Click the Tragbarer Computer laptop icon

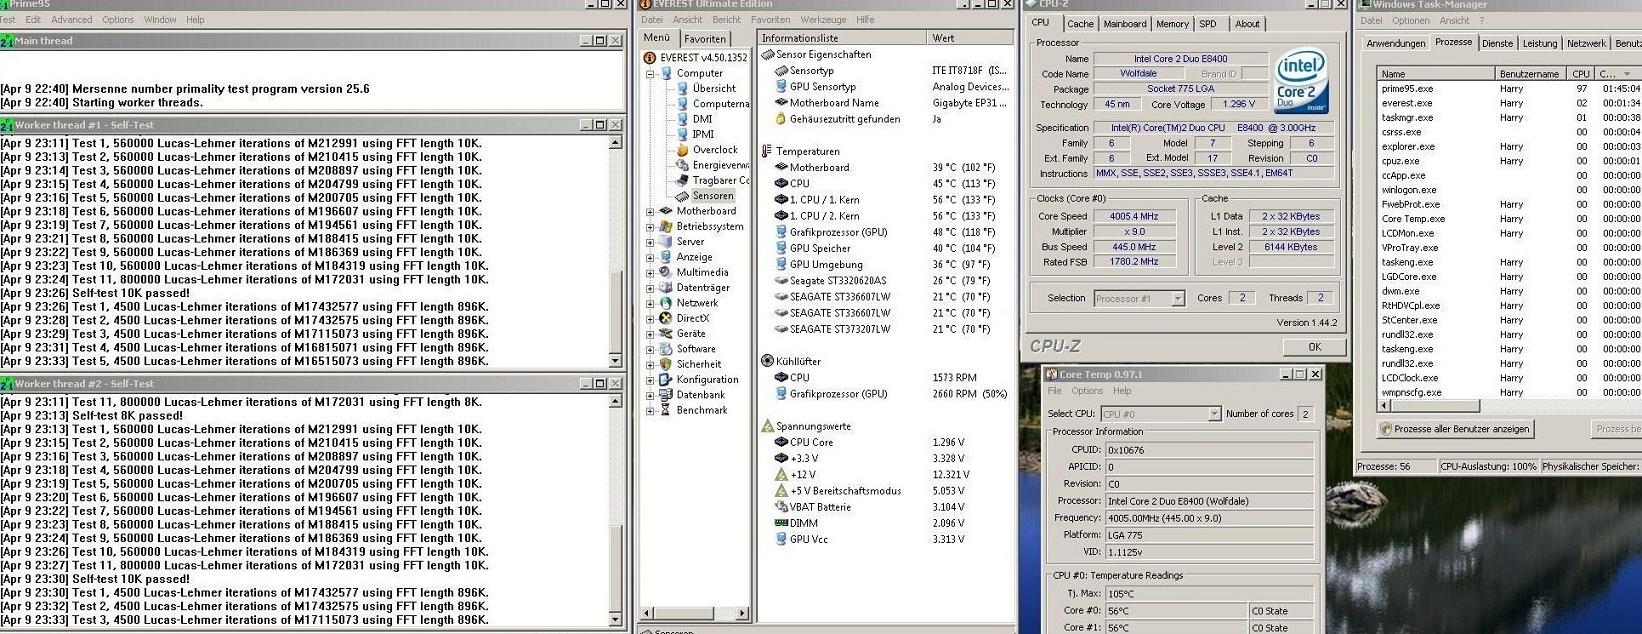683,180
